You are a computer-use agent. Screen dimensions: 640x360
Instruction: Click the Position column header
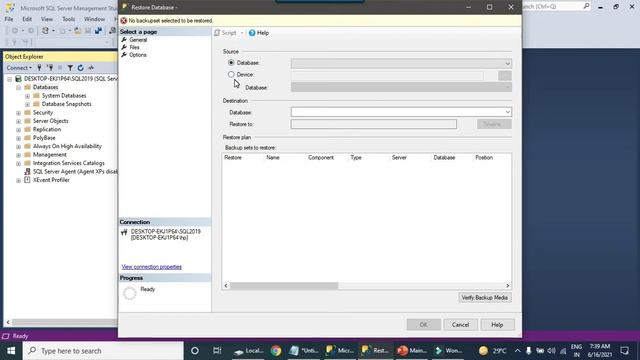click(x=484, y=158)
